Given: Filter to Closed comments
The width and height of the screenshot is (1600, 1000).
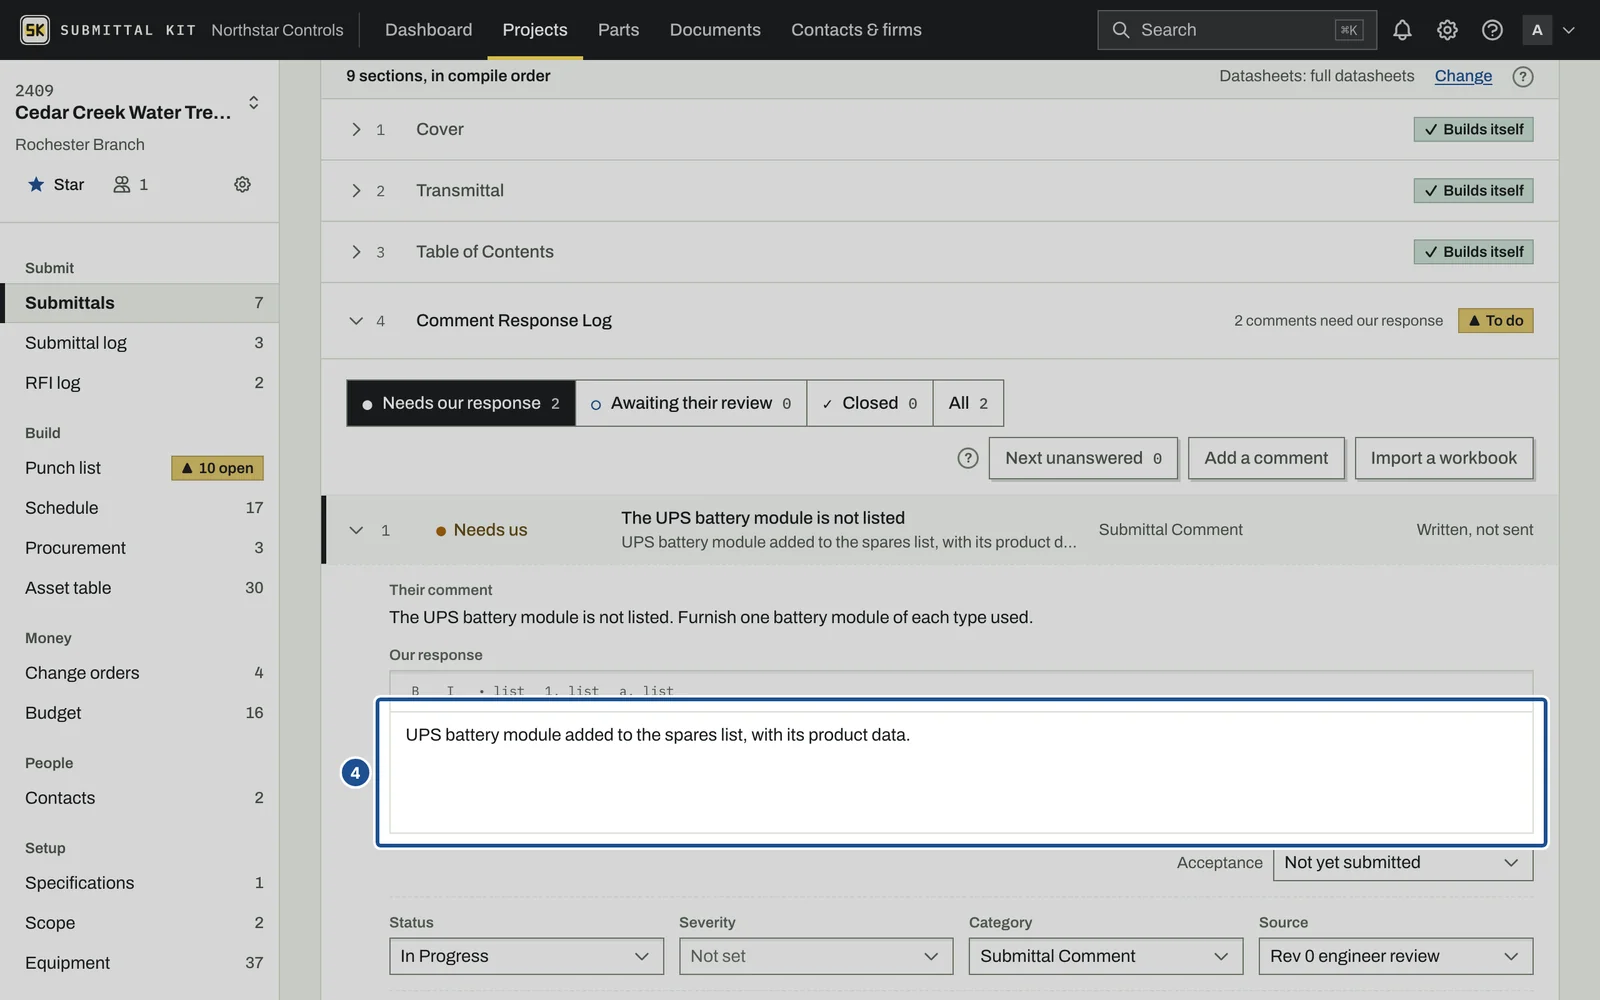Looking at the screenshot, I should 870,403.
